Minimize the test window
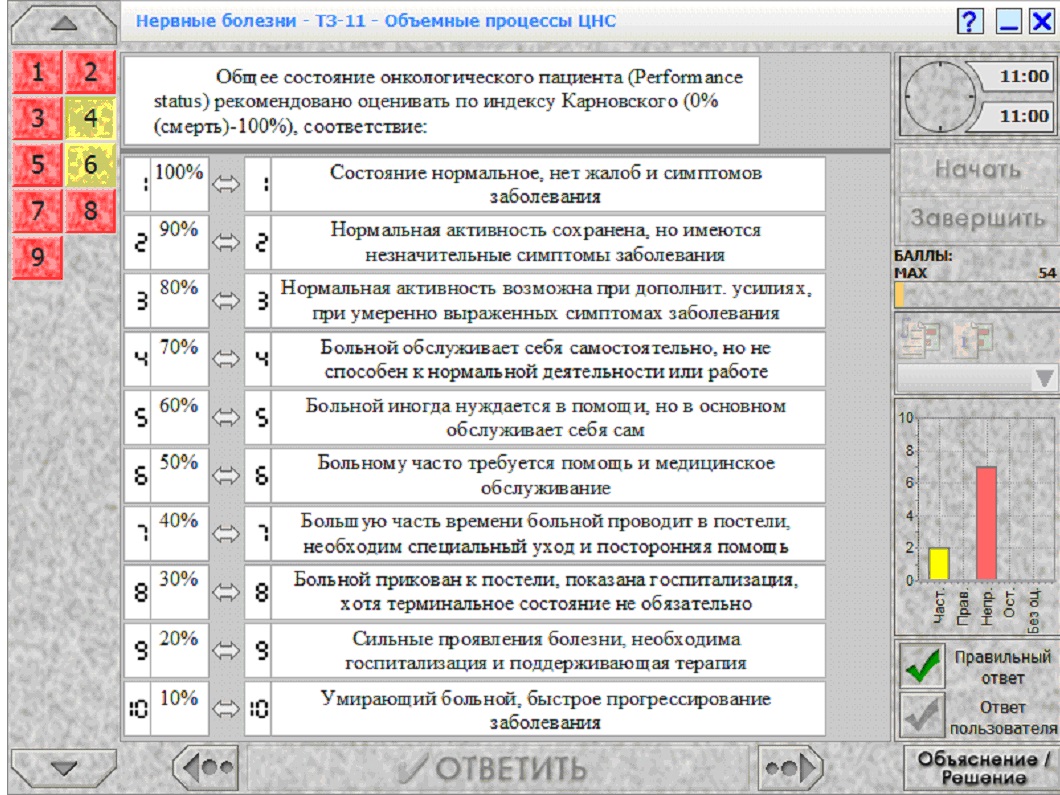Image resolution: width=1060 pixels, height=795 pixels. (x=1008, y=22)
